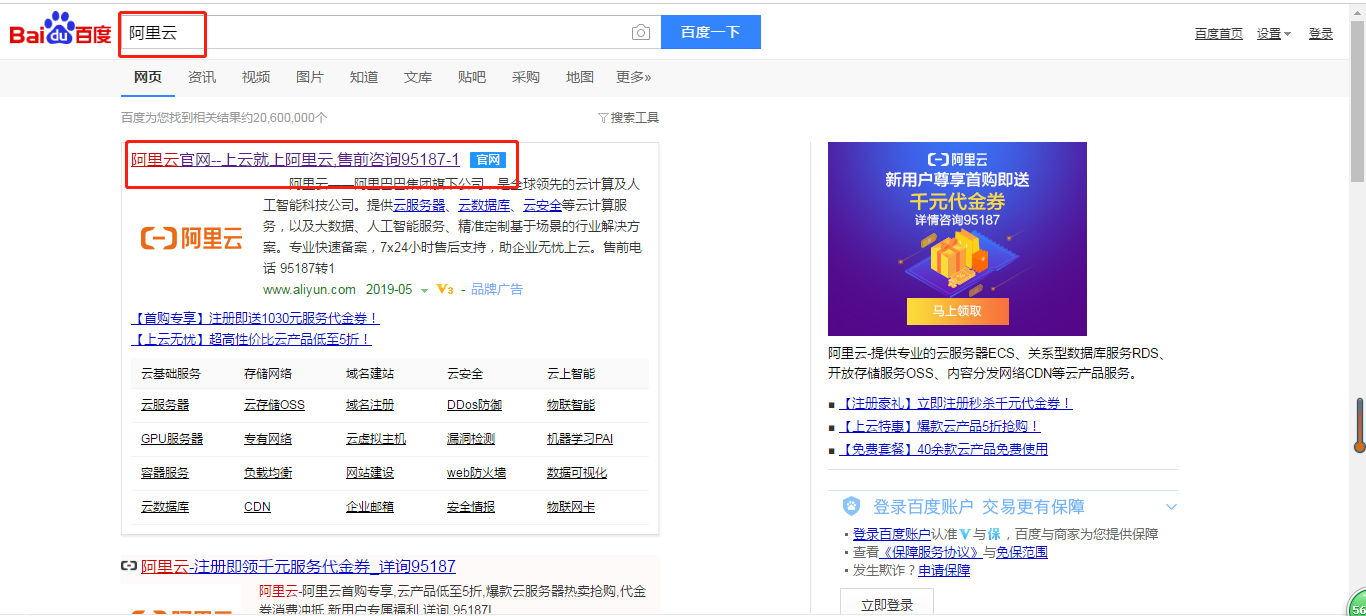
Task: Open 【上云无忧】超高性价比 link
Action: click(x=252, y=339)
